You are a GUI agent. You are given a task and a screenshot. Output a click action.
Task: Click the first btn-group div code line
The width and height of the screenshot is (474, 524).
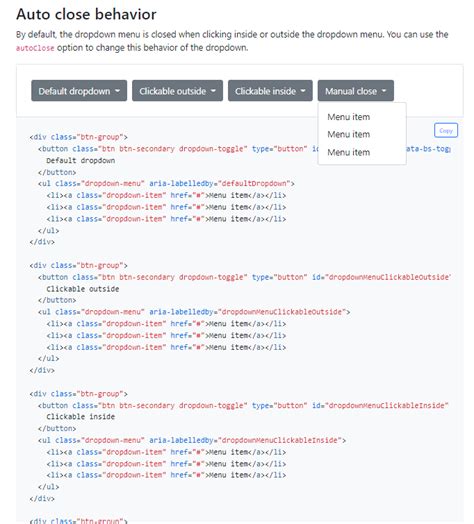tap(79, 137)
